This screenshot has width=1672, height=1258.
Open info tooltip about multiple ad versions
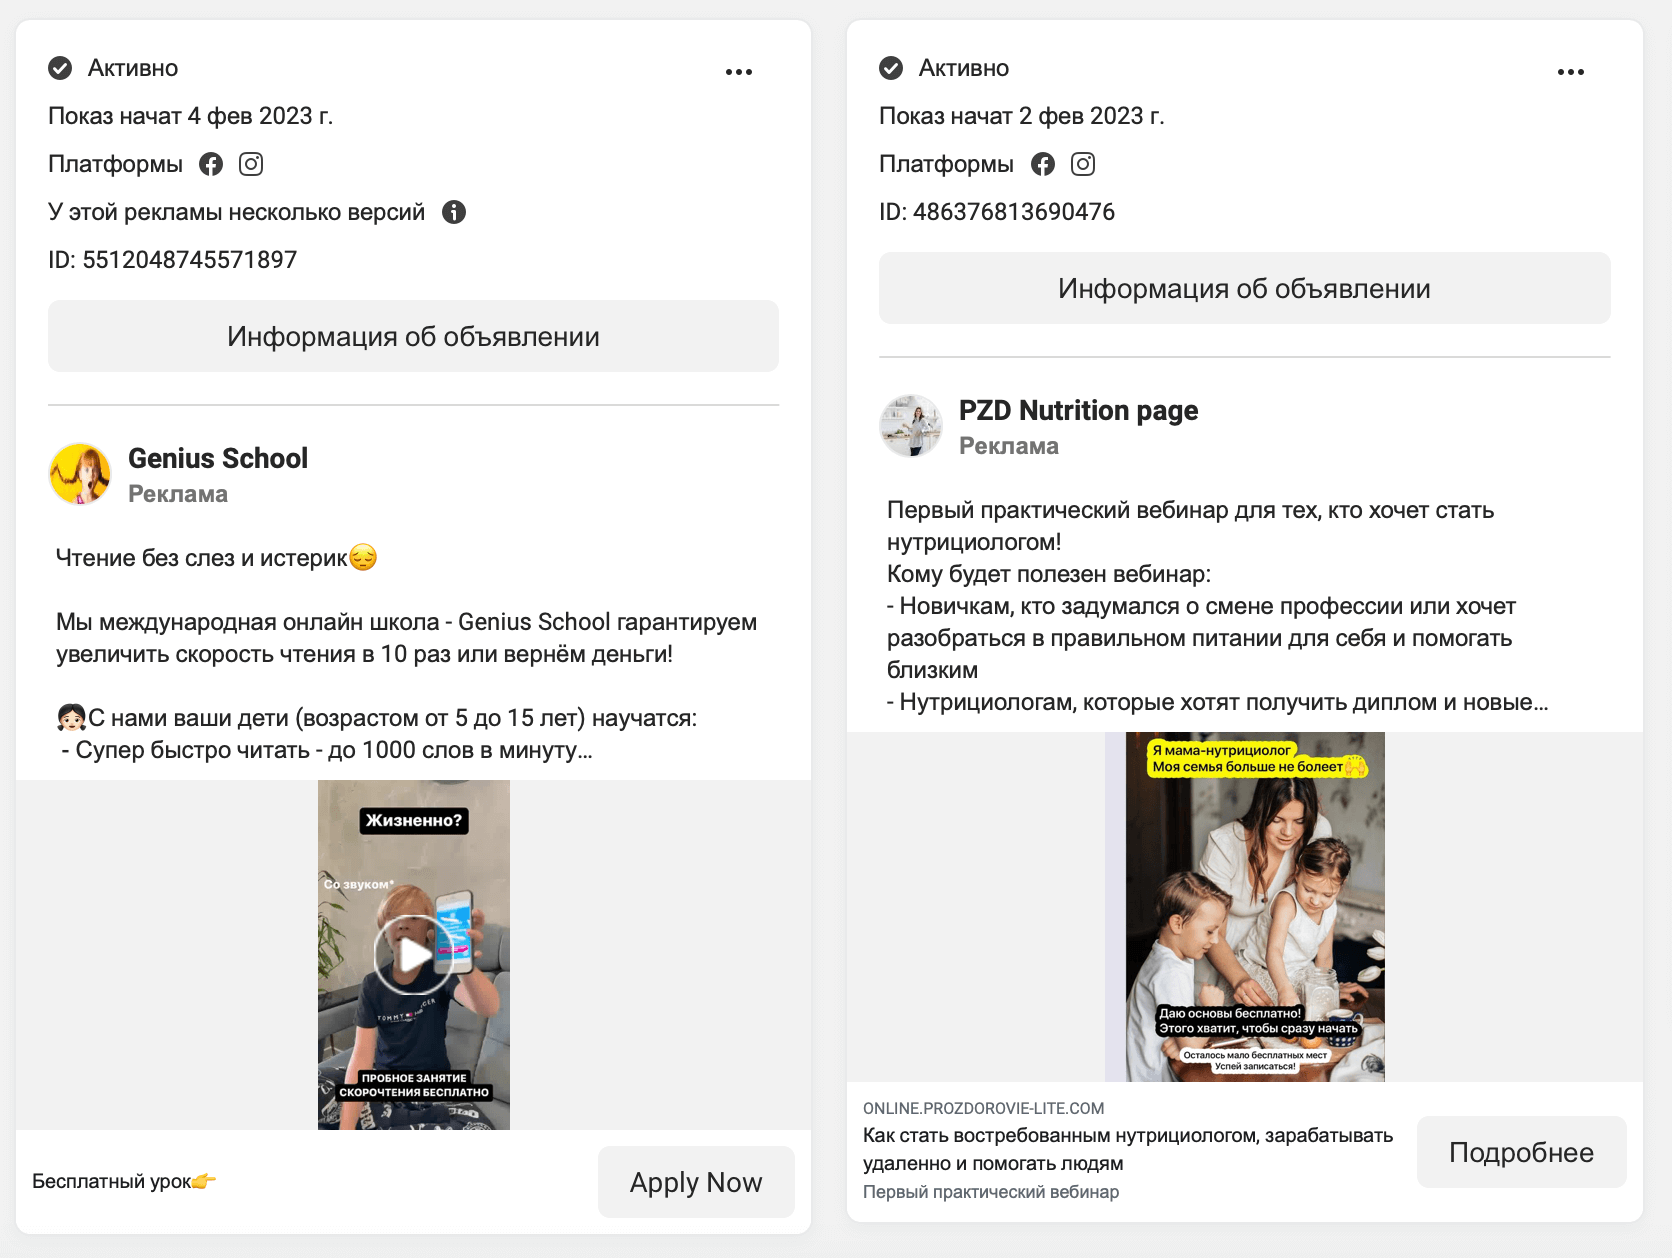(455, 211)
